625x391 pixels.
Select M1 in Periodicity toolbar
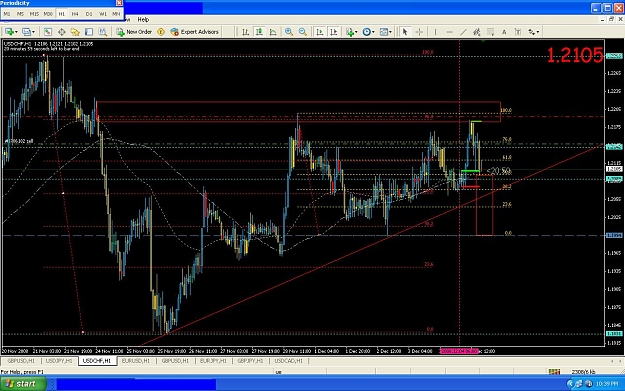(x=7, y=14)
